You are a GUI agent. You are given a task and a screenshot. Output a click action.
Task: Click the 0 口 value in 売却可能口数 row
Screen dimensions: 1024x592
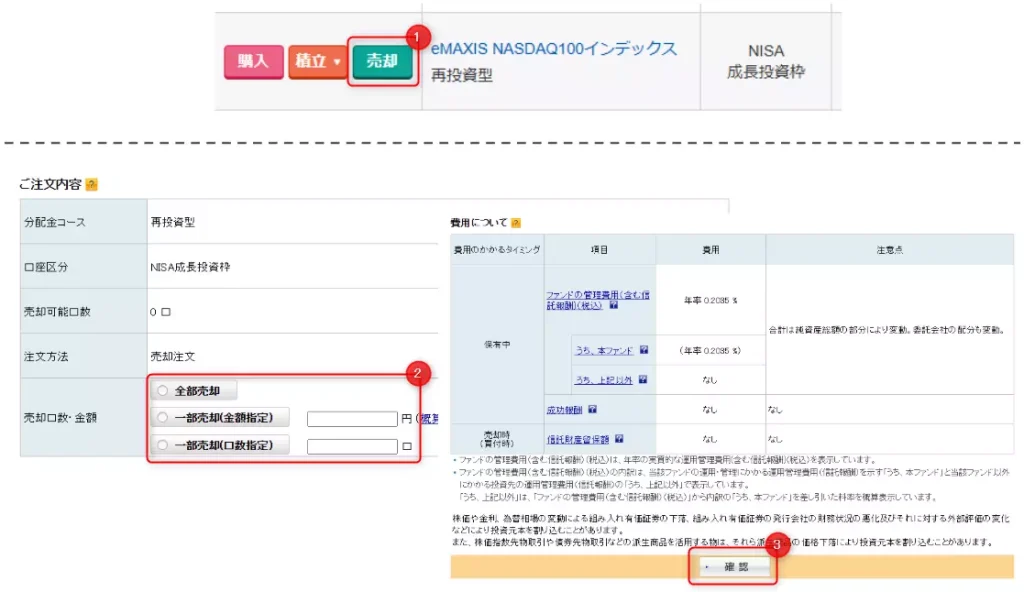click(x=160, y=312)
